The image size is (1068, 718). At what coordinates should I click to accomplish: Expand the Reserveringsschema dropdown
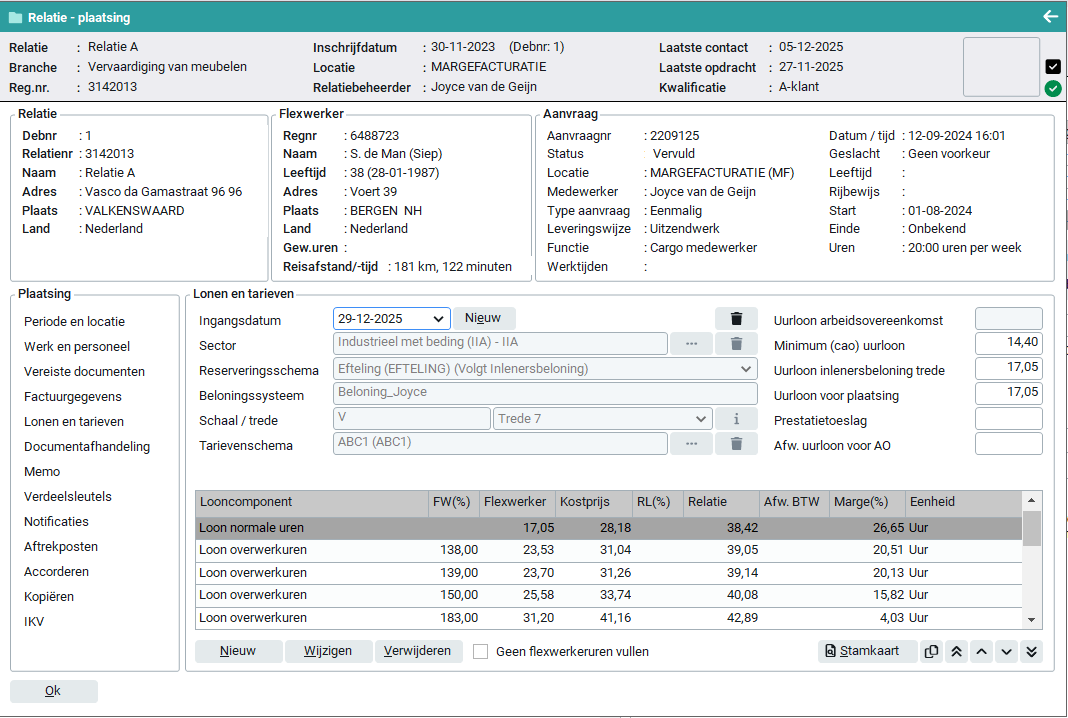tap(746, 369)
